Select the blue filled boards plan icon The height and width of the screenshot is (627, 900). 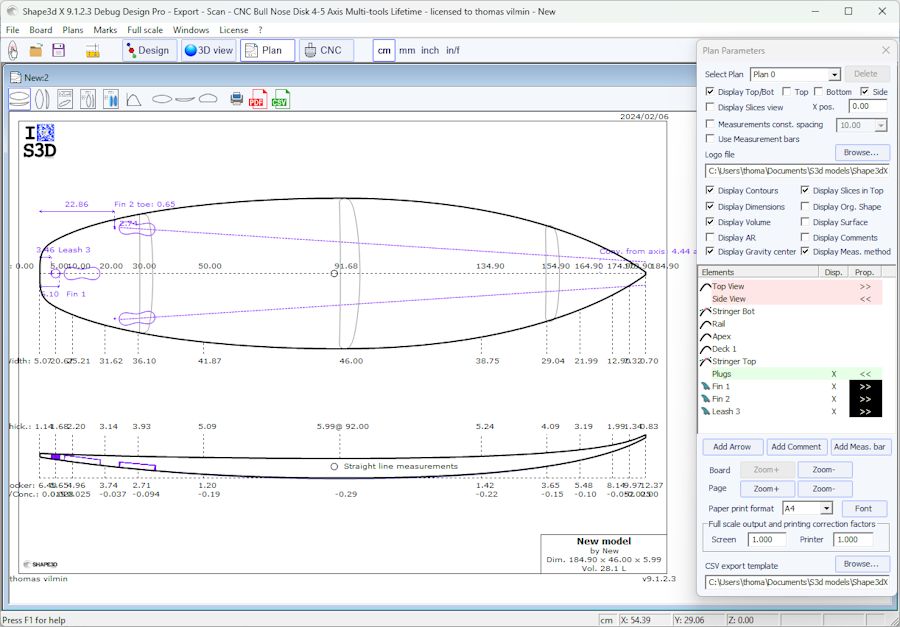[111, 99]
